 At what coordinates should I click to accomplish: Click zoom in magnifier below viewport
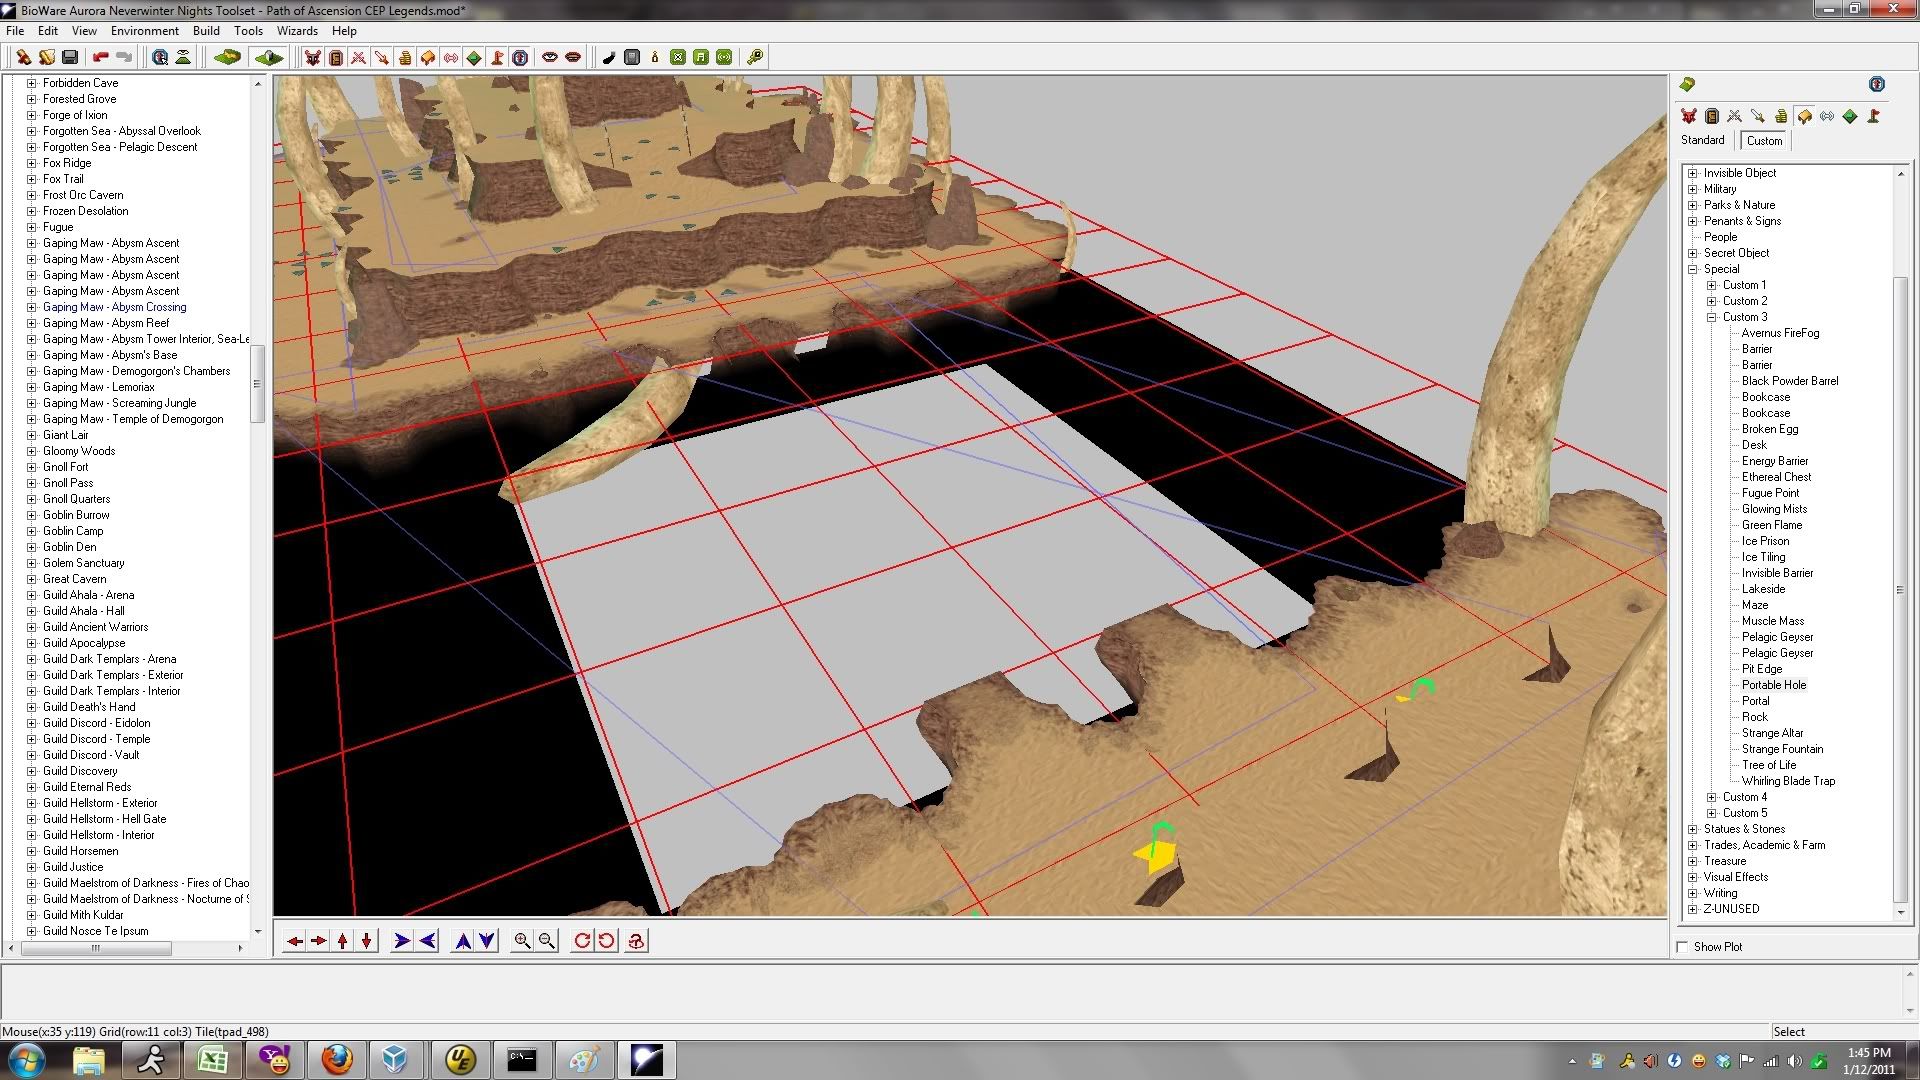522,941
